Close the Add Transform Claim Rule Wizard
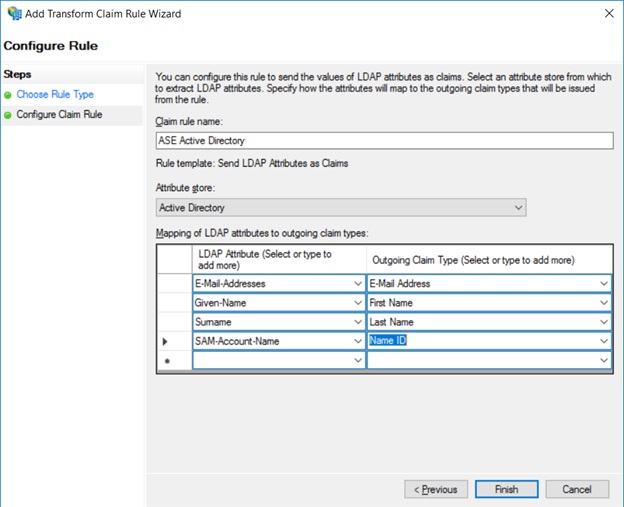The width and height of the screenshot is (624, 507). pyautogui.click(x=609, y=14)
